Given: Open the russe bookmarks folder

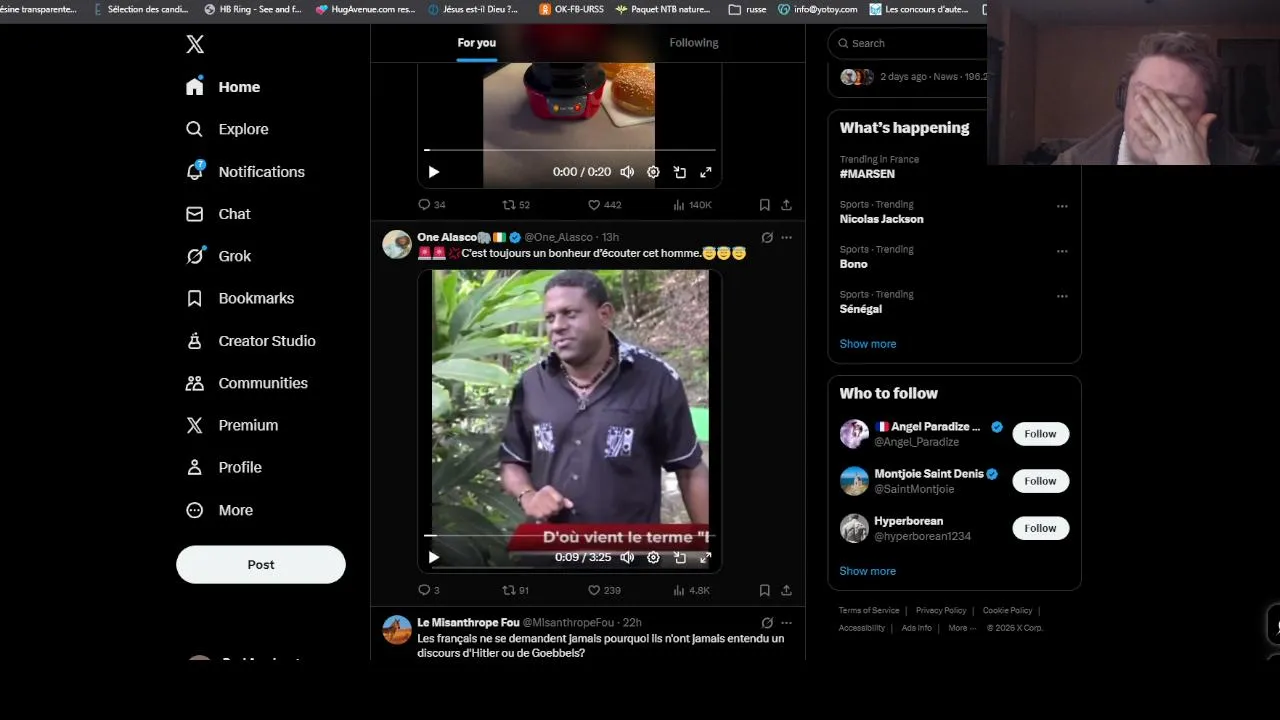Looking at the screenshot, I should (747, 9).
